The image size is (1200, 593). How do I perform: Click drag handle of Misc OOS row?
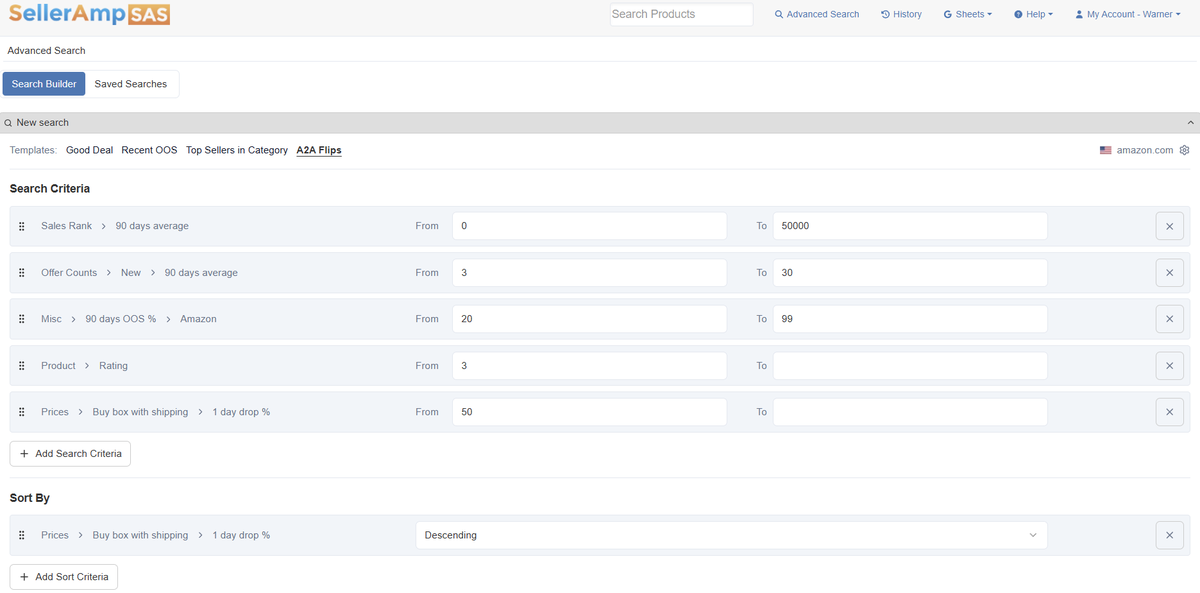click(x=22, y=319)
